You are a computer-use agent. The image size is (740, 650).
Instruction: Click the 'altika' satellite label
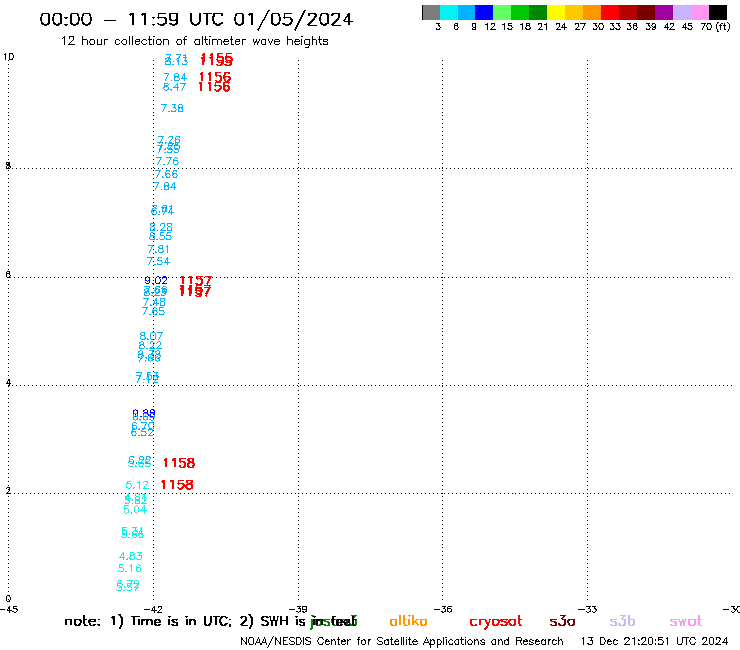(408, 621)
